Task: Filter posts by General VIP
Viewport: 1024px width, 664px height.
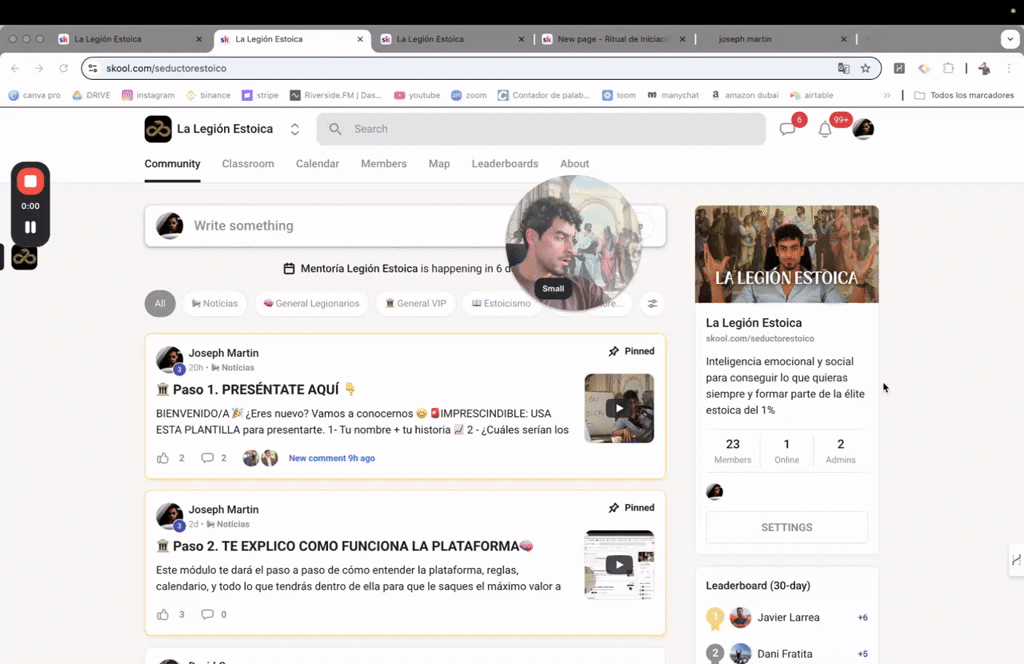Action: 416,303
